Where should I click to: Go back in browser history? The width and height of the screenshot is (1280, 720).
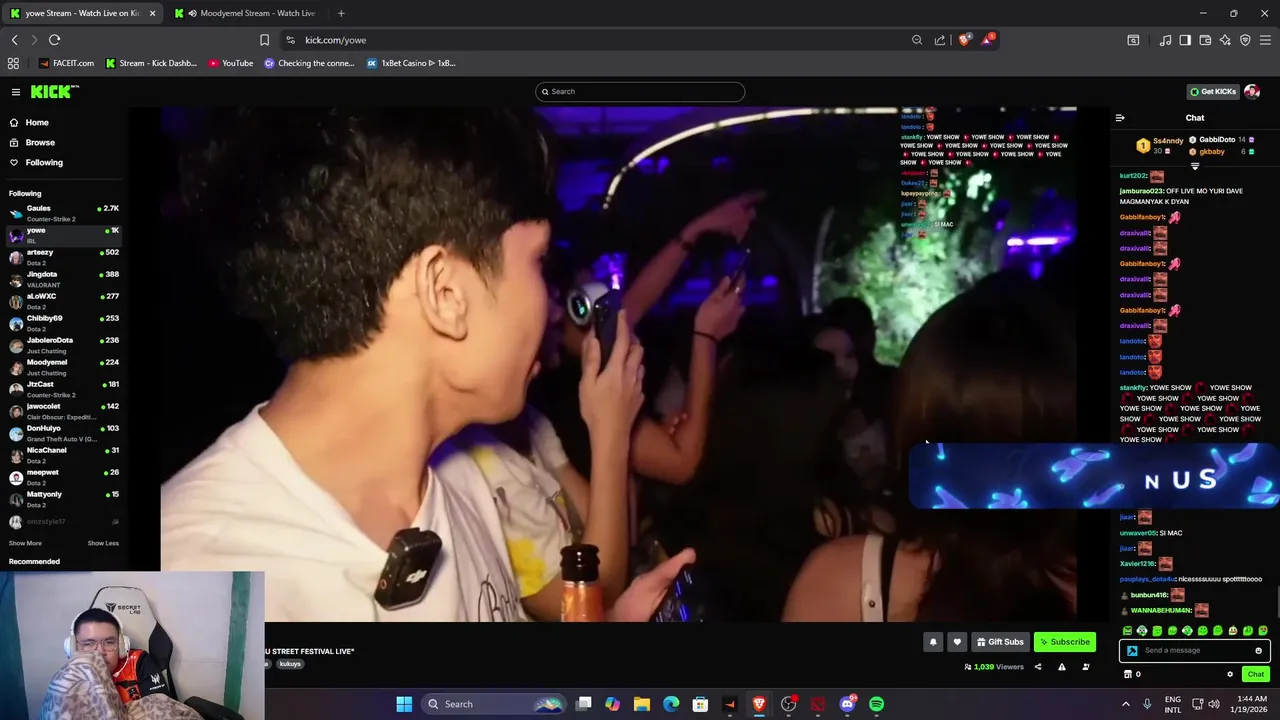pos(14,40)
